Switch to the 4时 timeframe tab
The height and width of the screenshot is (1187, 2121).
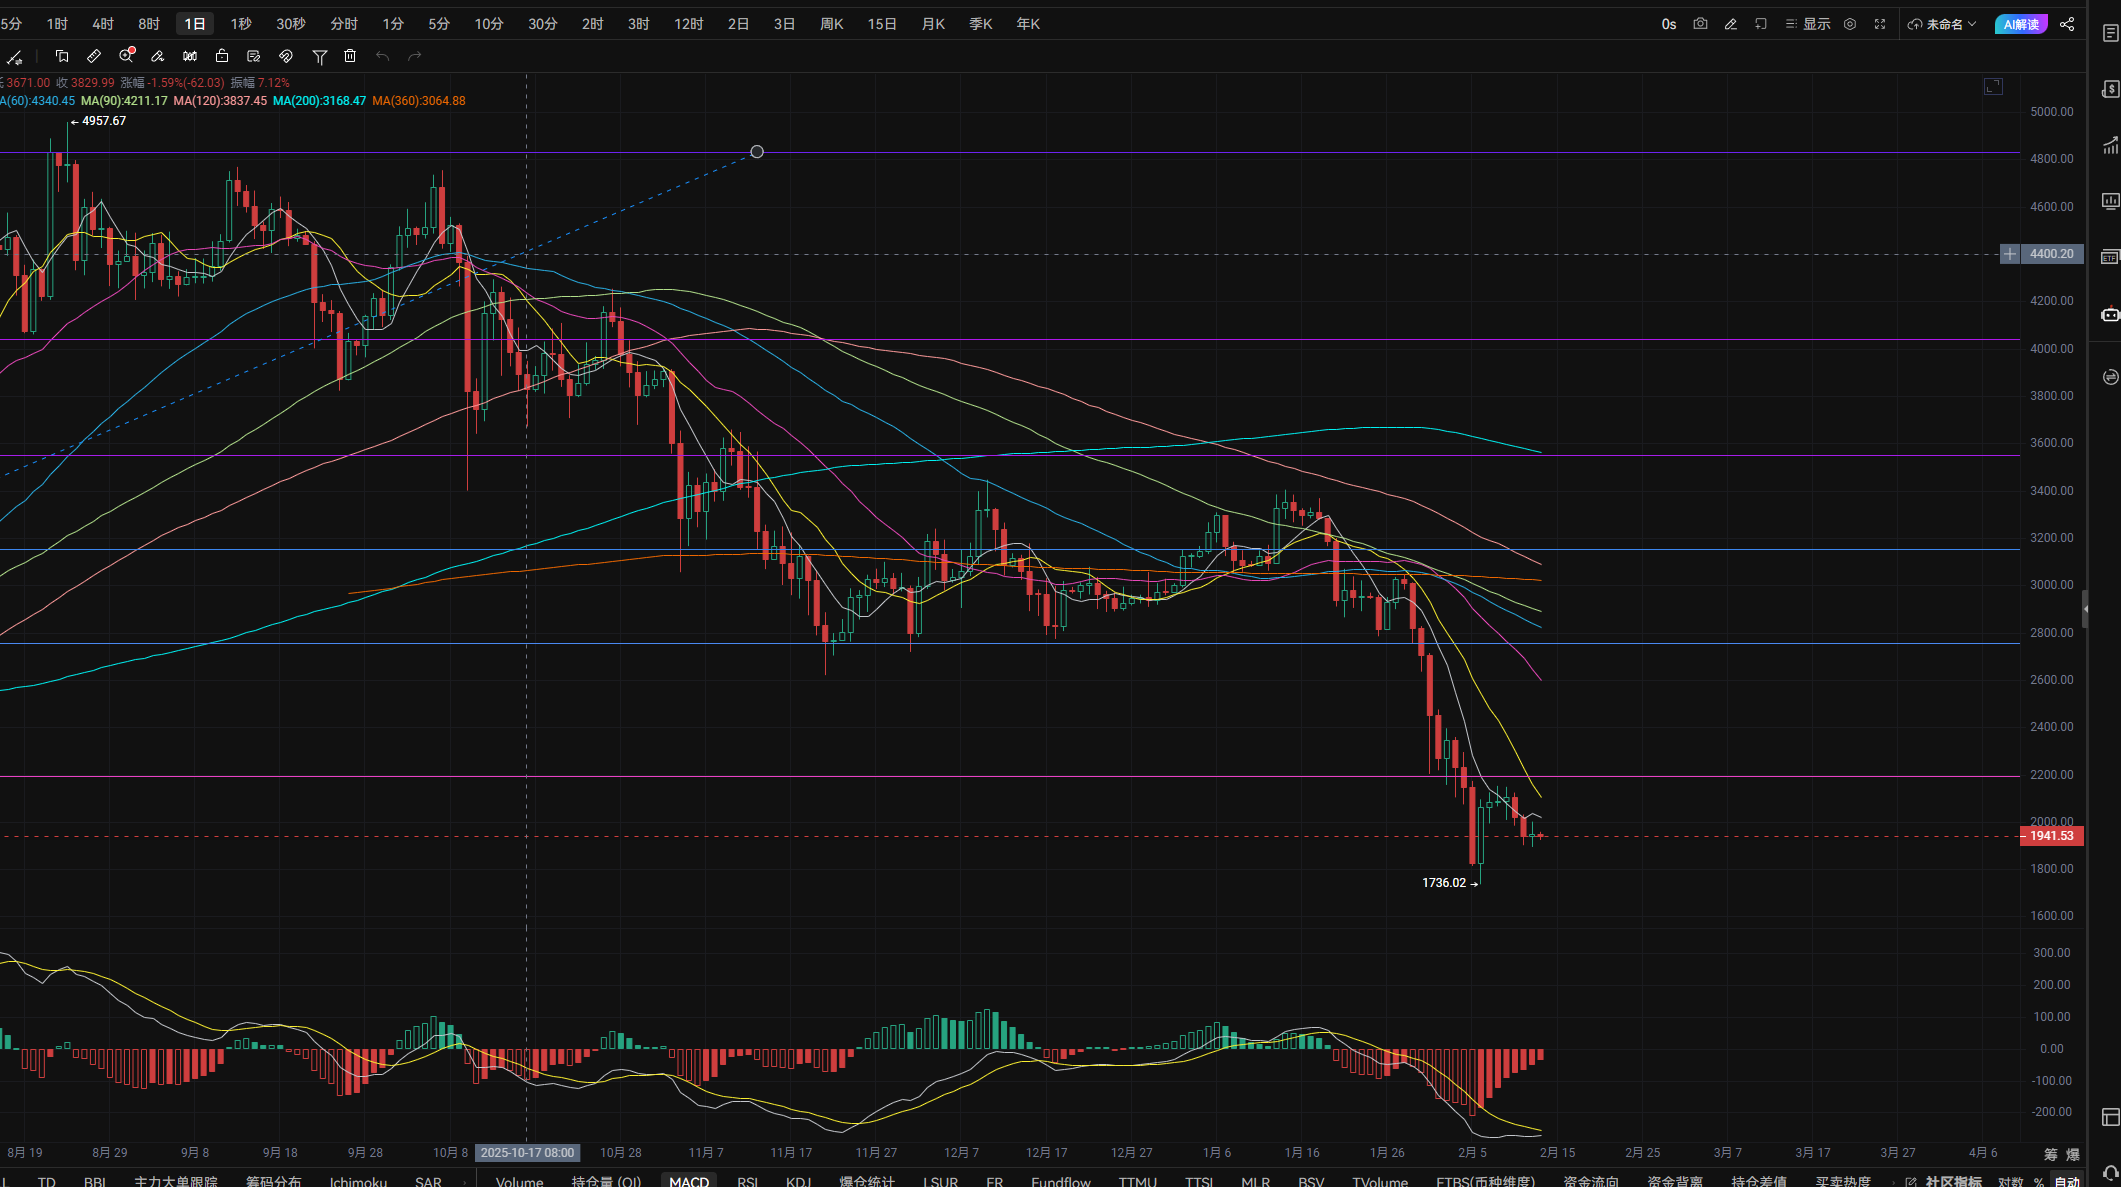[x=103, y=24]
